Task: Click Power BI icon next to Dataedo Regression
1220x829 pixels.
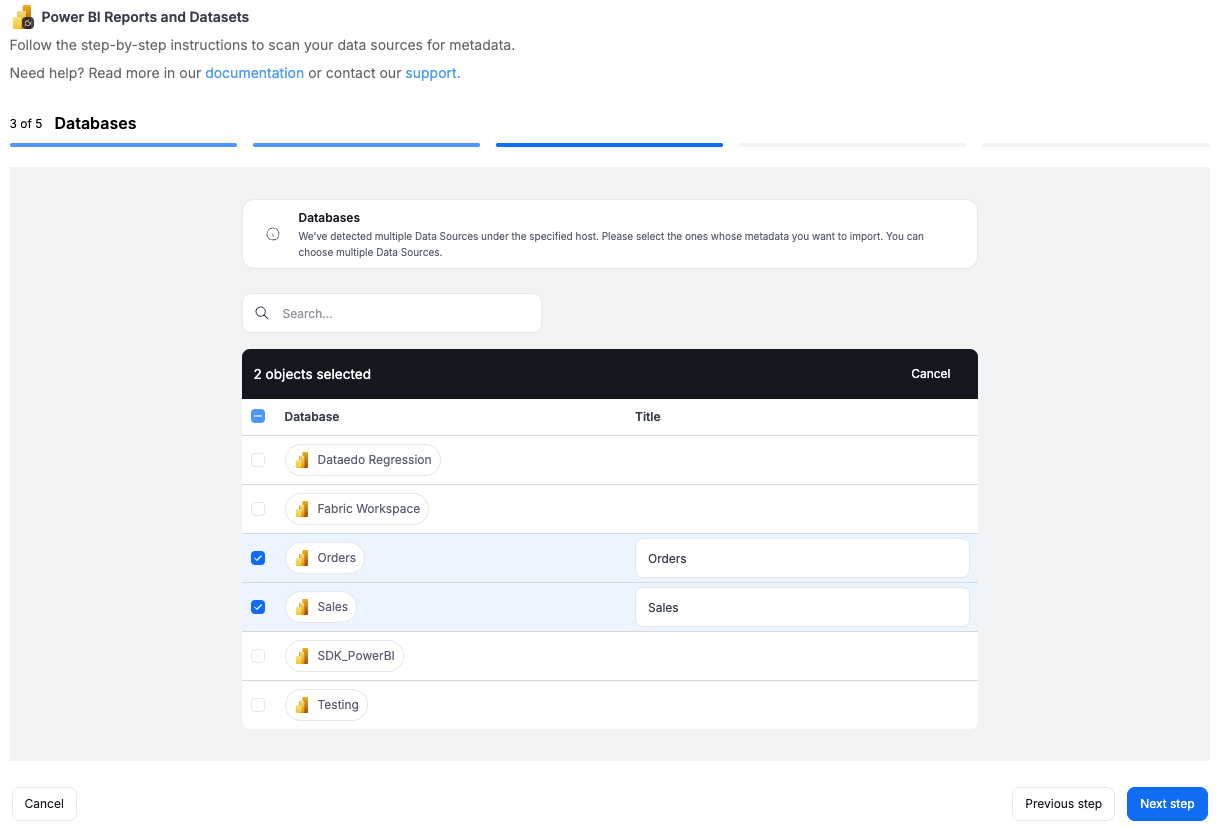Action: (302, 460)
